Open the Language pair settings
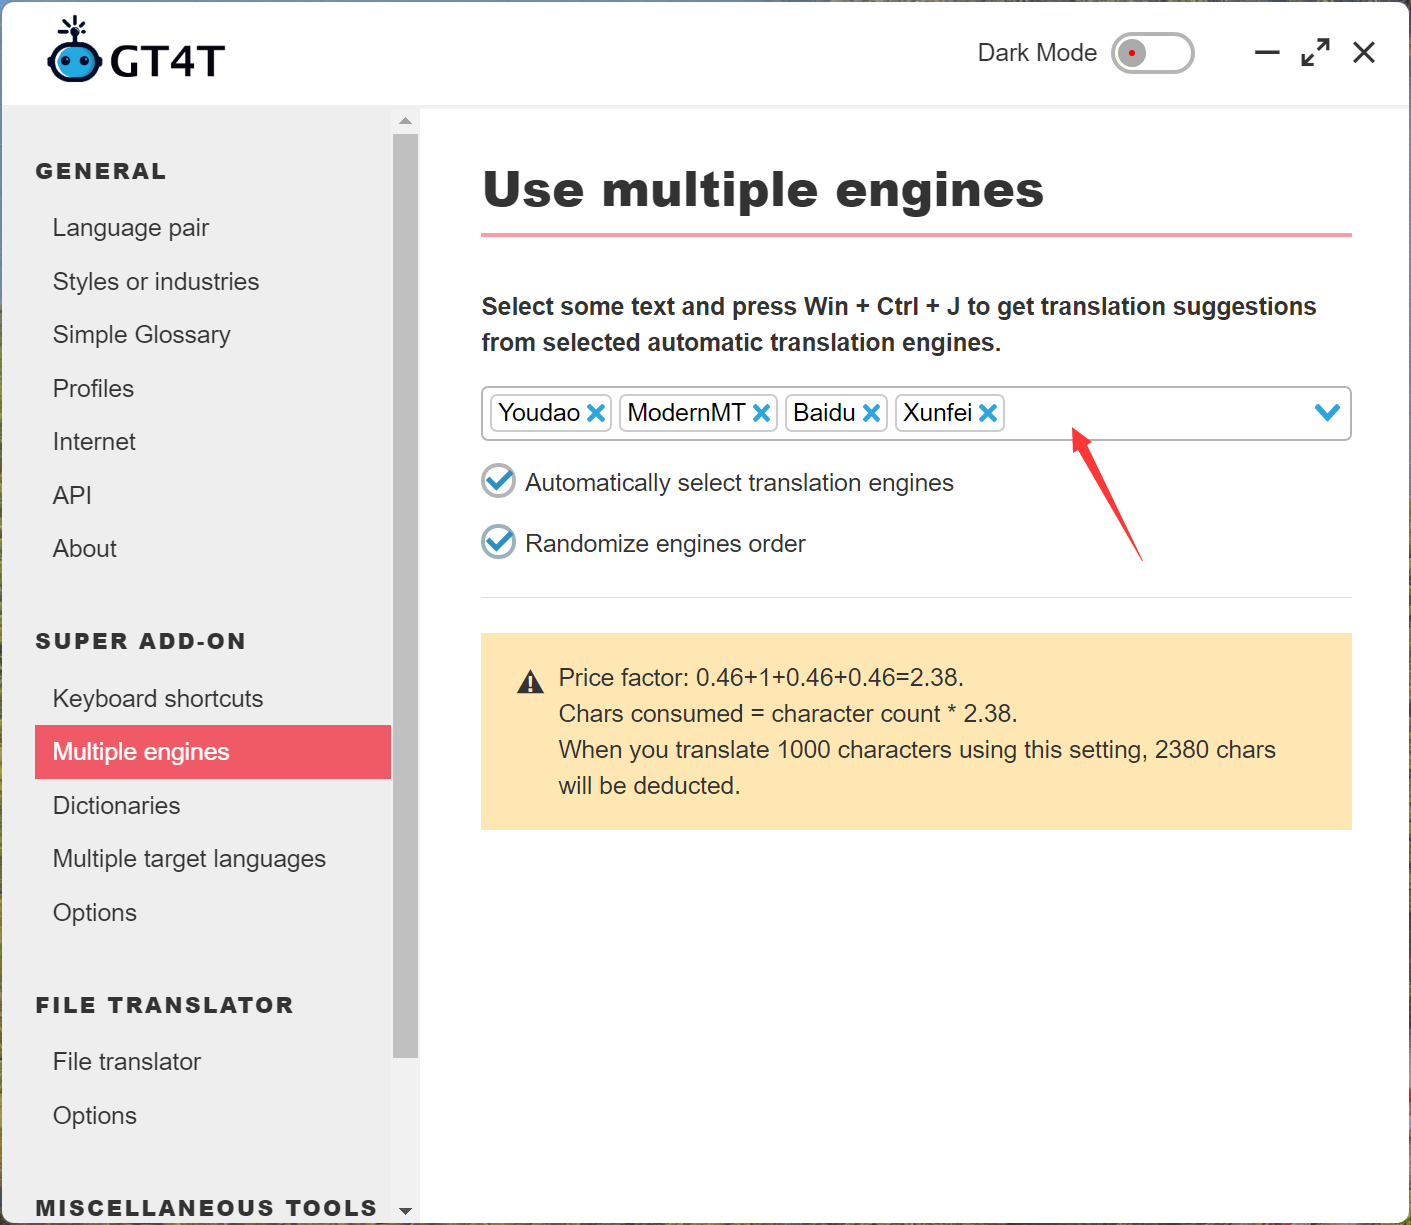The height and width of the screenshot is (1225, 1411). click(131, 228)
